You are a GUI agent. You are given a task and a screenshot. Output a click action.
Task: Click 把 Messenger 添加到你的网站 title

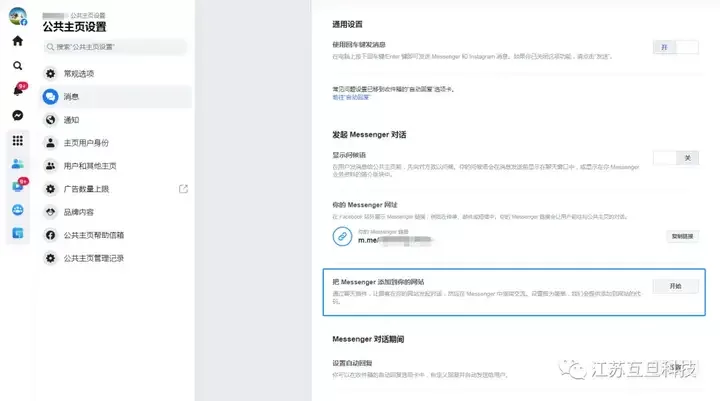click(378, 282)
